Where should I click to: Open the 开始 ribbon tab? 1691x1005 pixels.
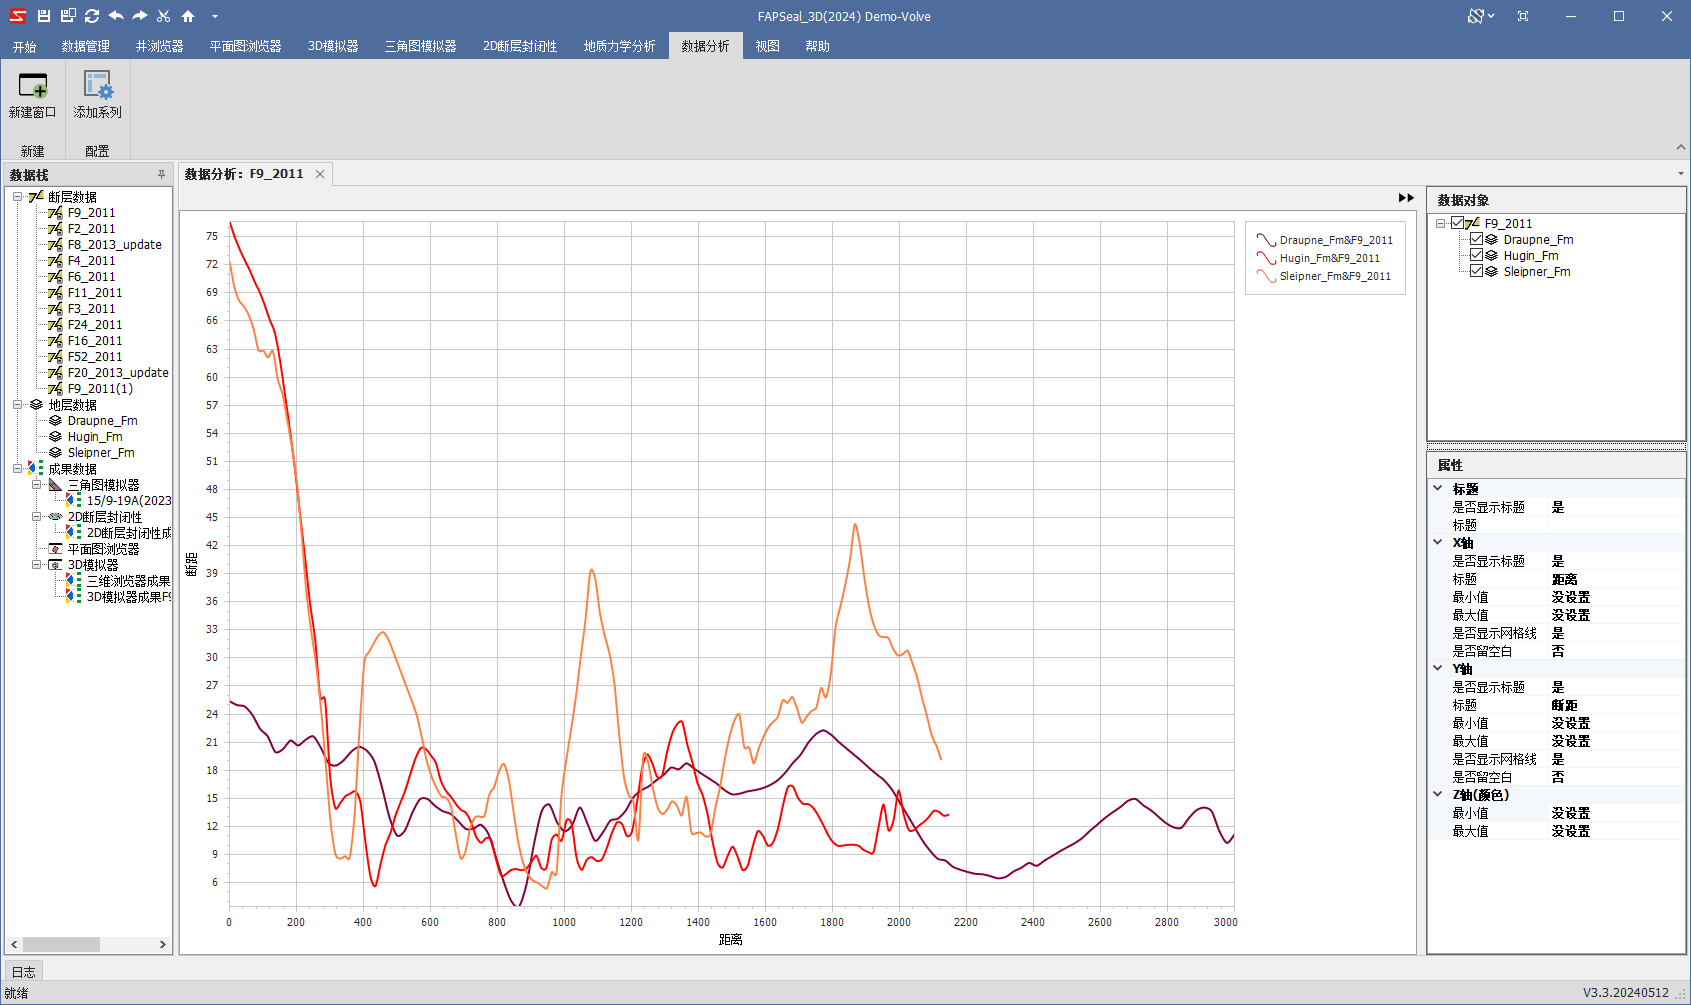[x=25, y=46]
